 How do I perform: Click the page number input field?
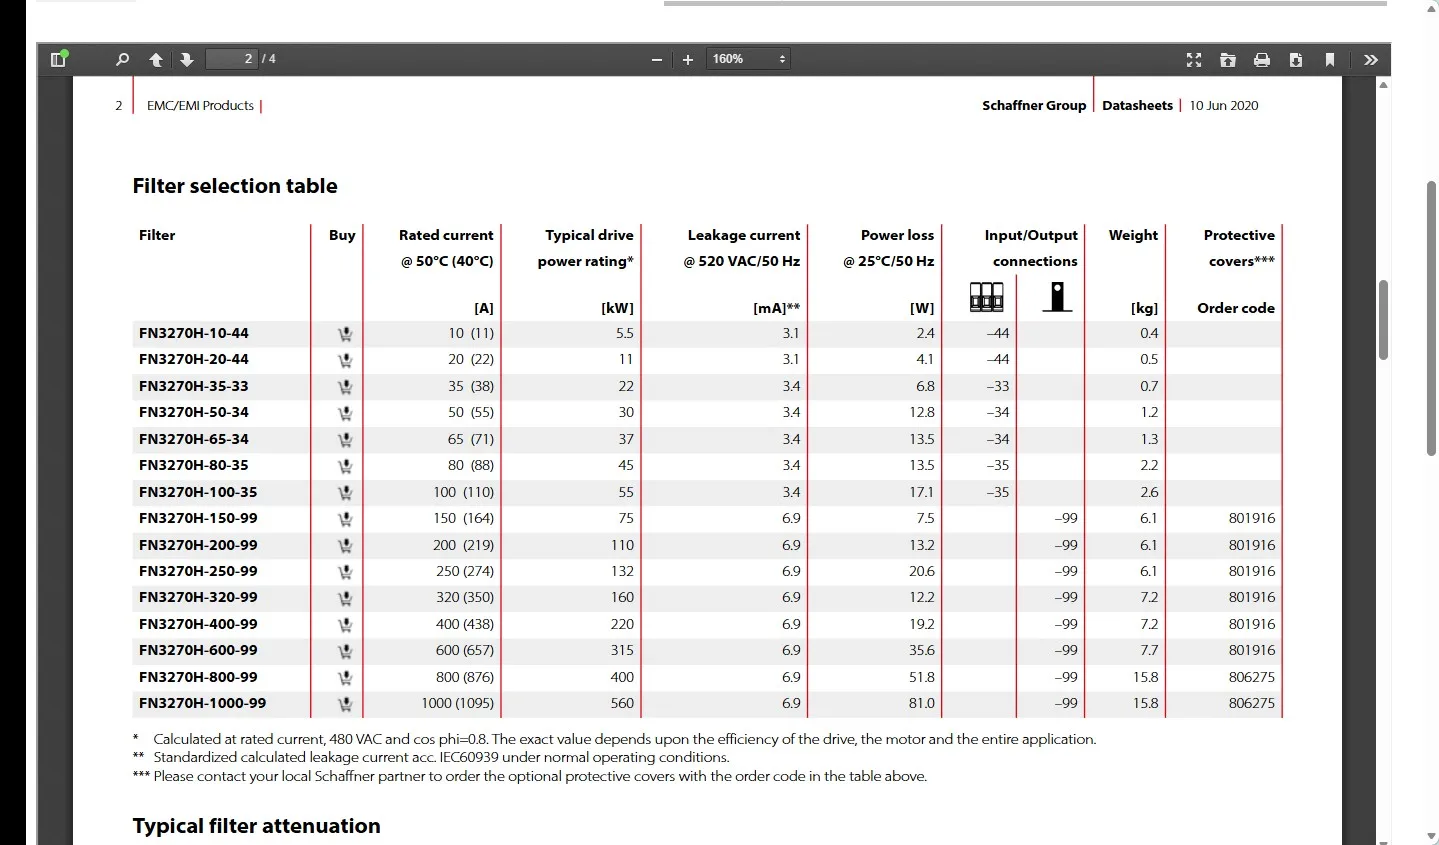[232, 59]
